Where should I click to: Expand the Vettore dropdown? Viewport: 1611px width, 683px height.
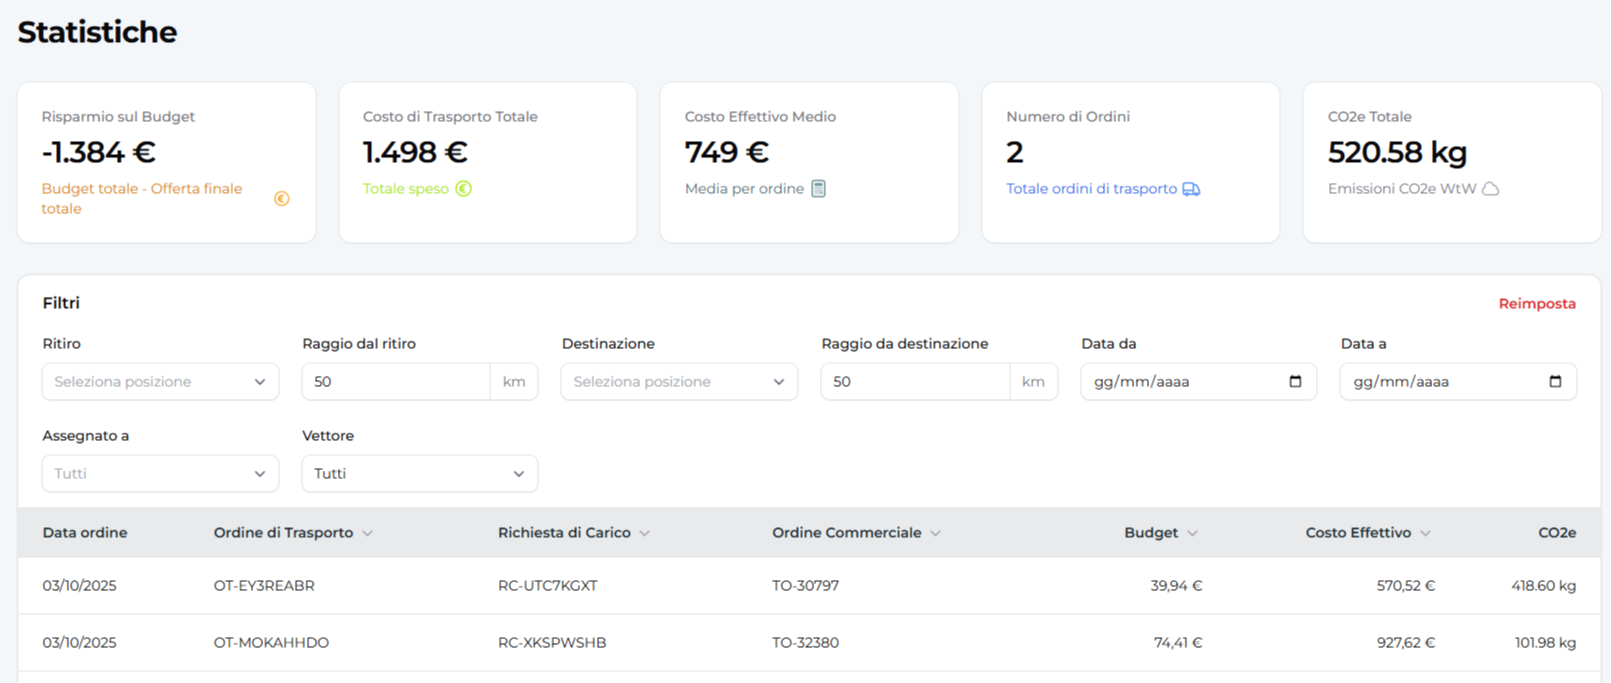419,474
